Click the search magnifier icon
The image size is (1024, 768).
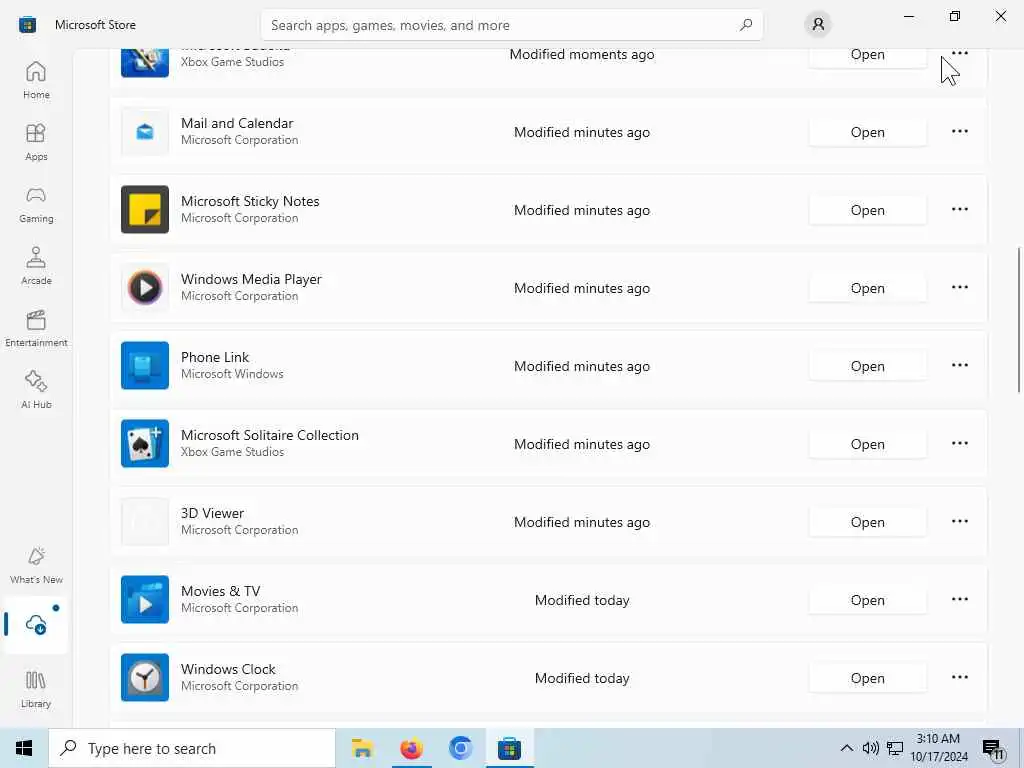746,25
